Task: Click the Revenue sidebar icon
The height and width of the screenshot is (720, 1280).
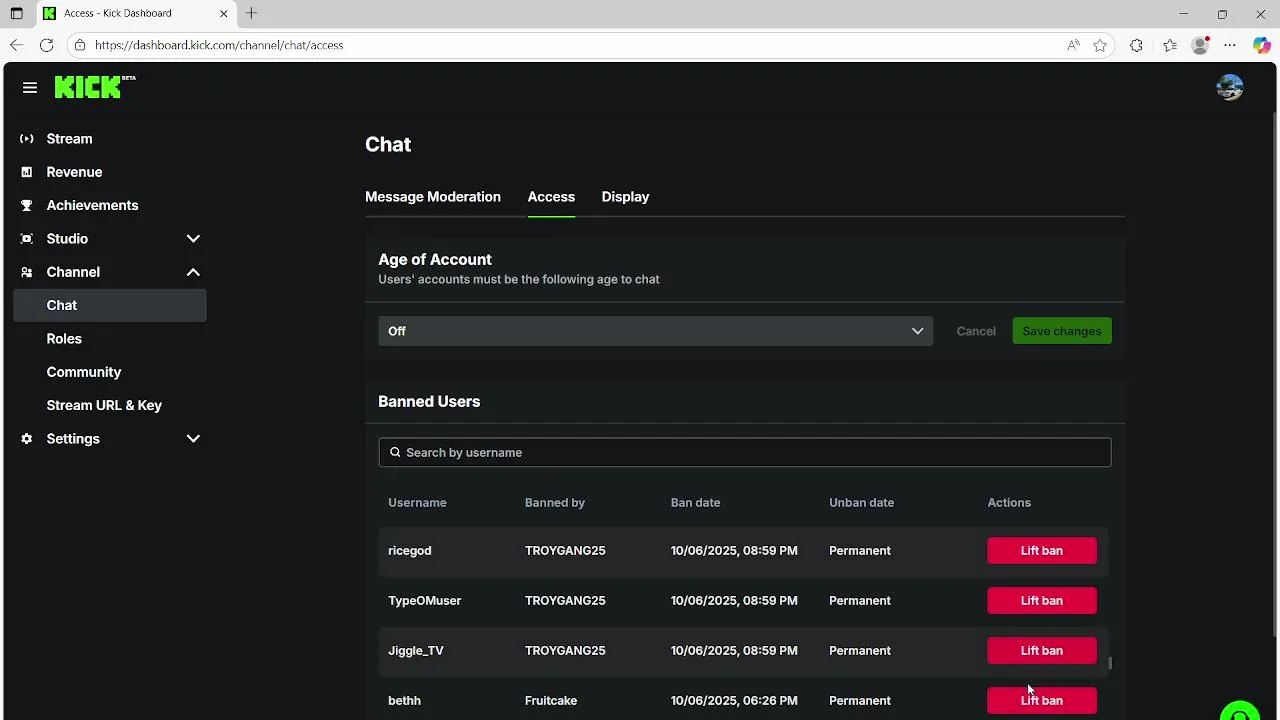Action: pos(27,172)
